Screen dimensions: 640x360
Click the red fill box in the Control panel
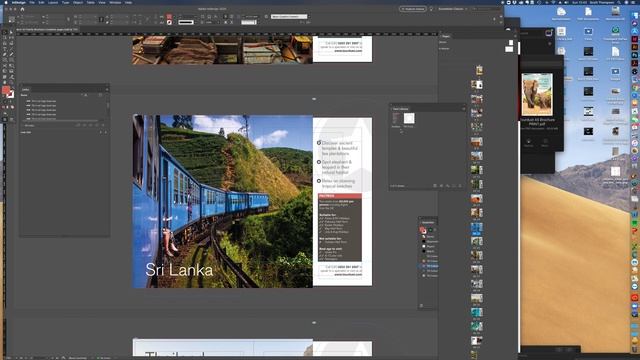(x=169, y=17)
